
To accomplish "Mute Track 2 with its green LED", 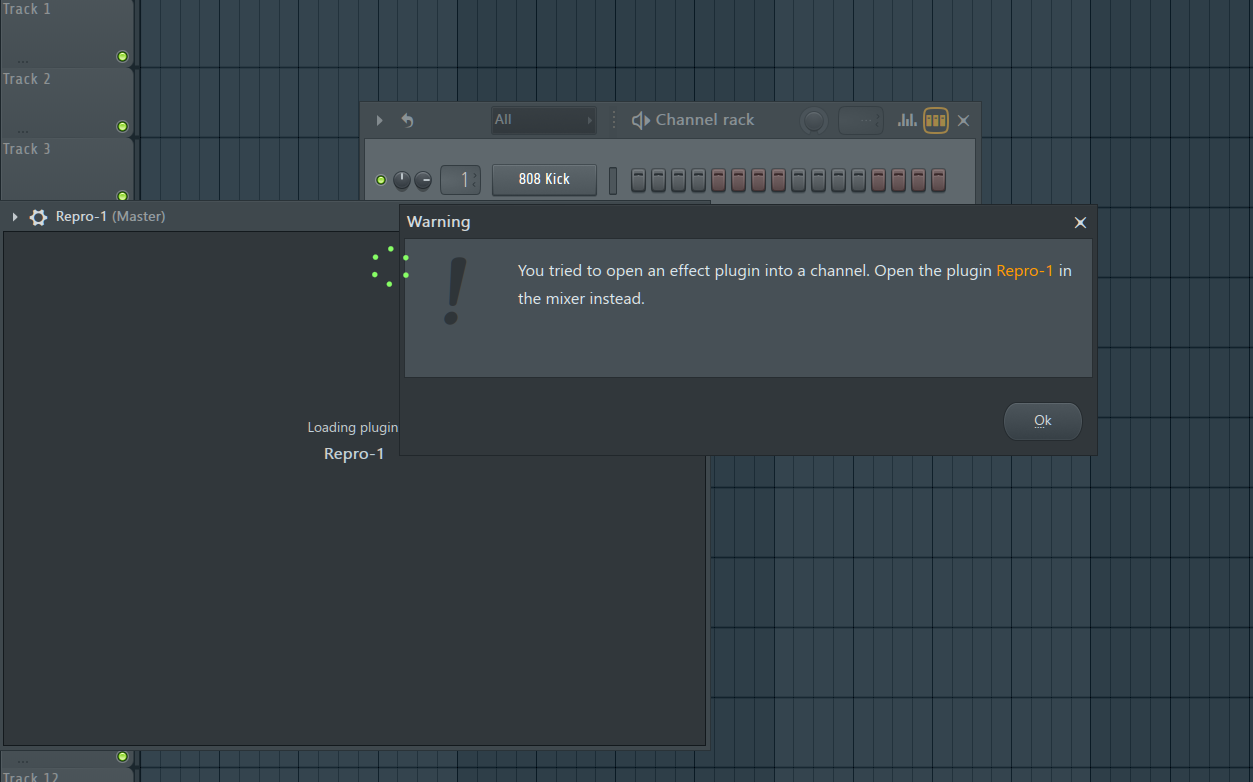I will (x=123, y=126).
